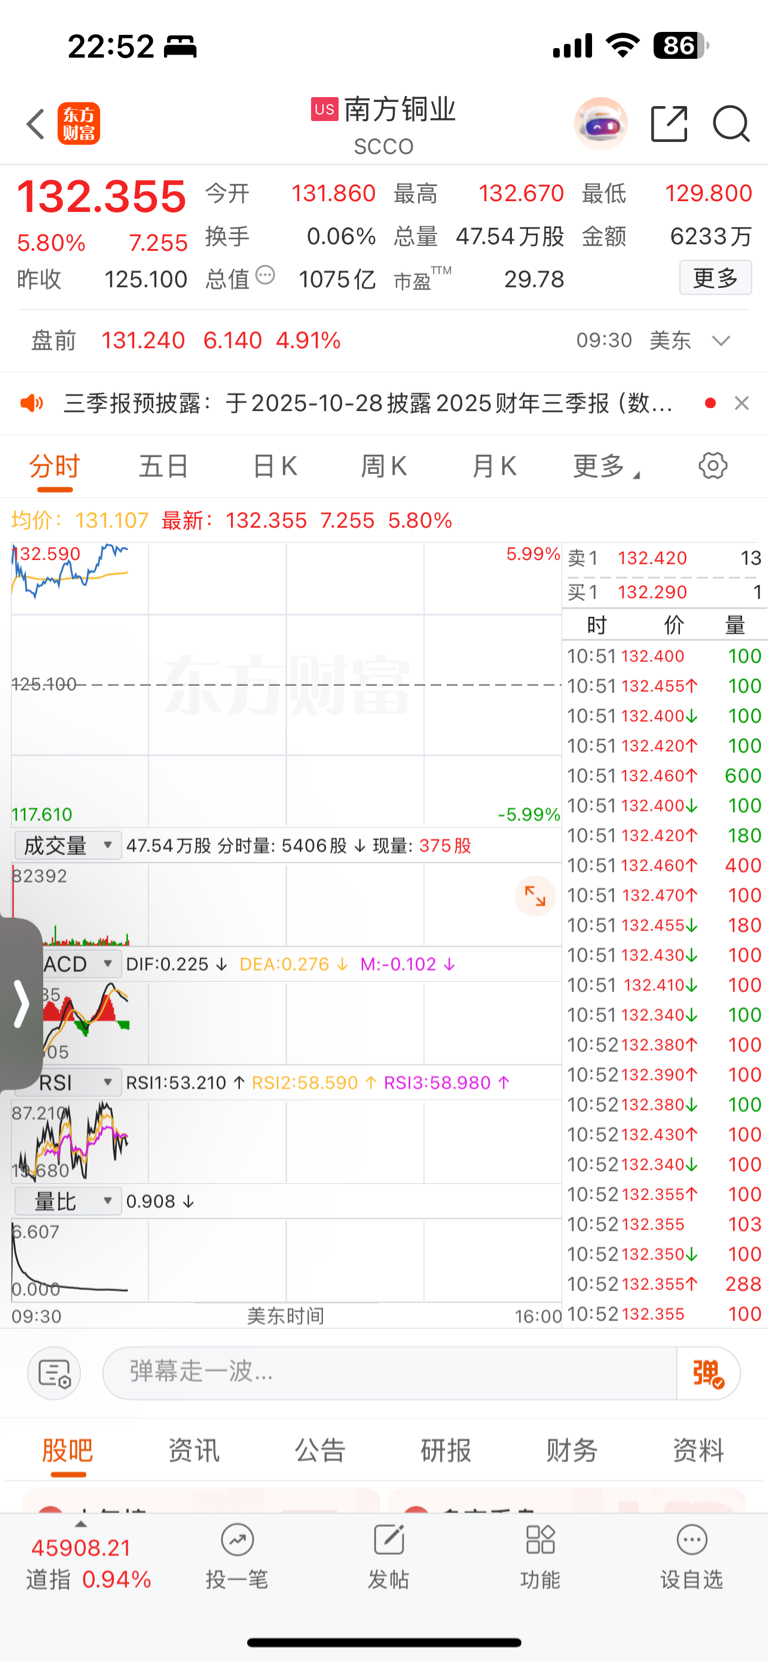Tap the 均价 131.107 label
The width and height of the screenshot is (768, 1662).
point(80,520)
